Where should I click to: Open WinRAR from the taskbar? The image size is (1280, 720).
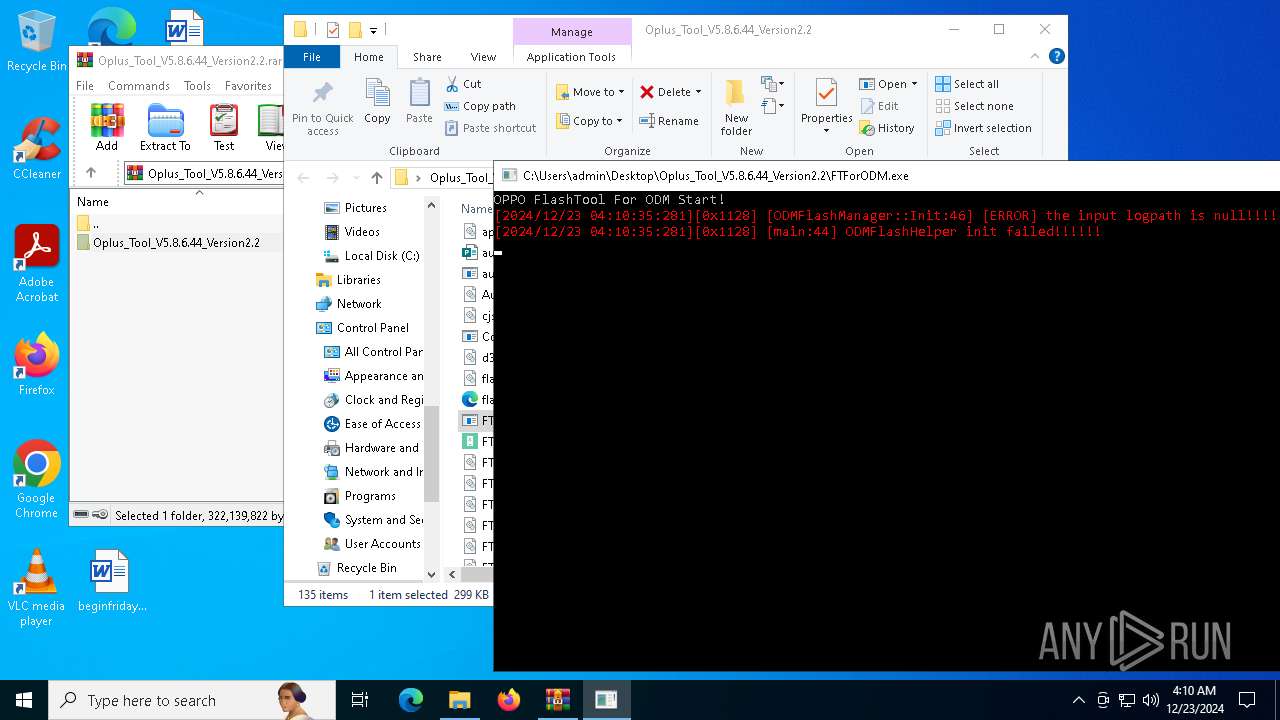(557, 700)
